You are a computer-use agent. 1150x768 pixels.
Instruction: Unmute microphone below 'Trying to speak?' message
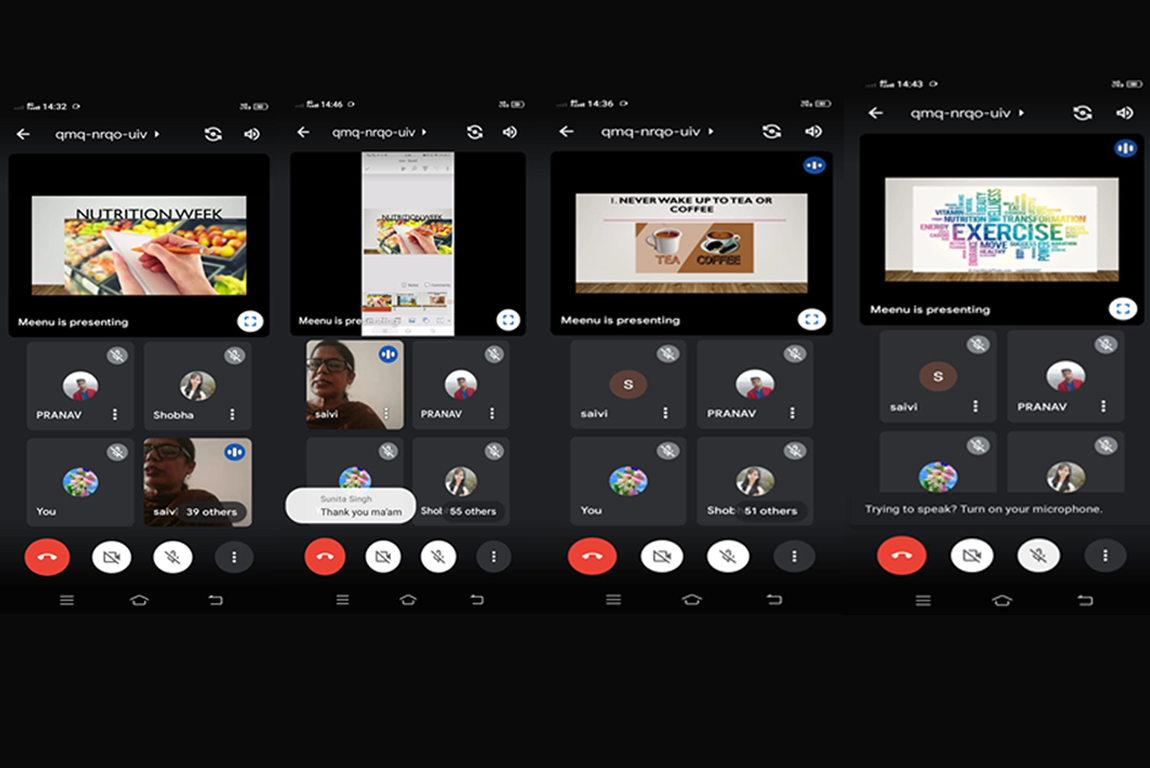coord(1038,555)
